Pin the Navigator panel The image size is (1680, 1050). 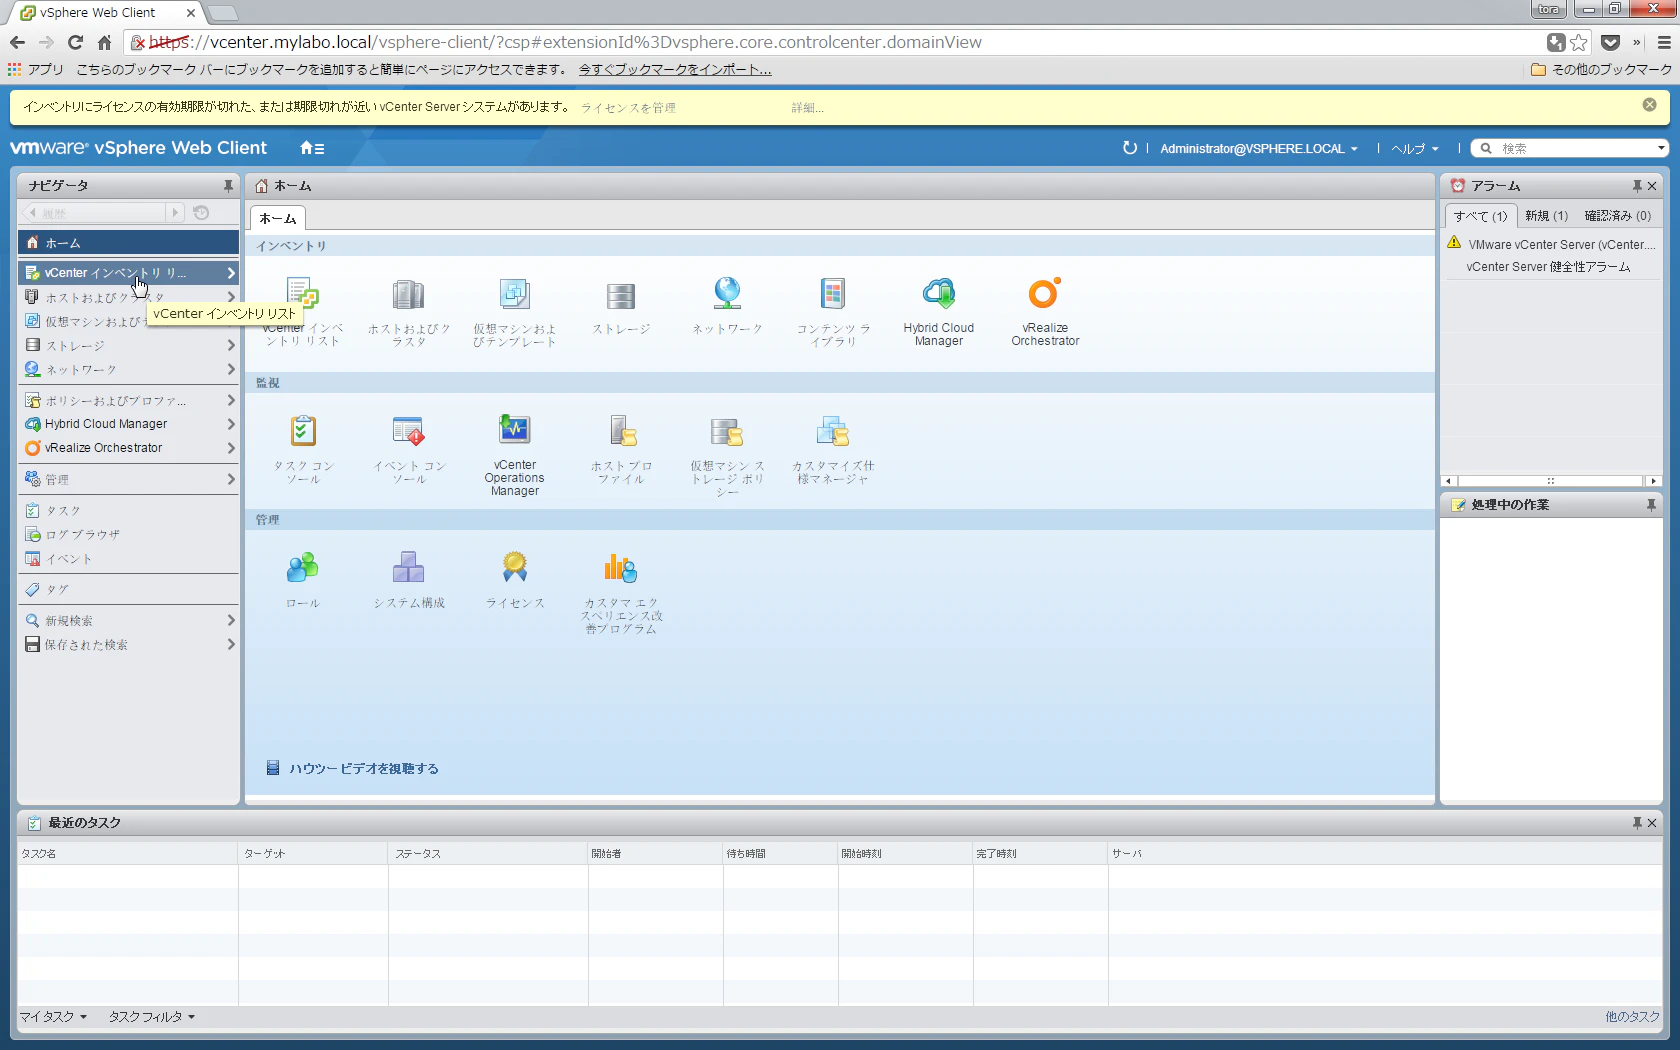[x=228, y=186]
